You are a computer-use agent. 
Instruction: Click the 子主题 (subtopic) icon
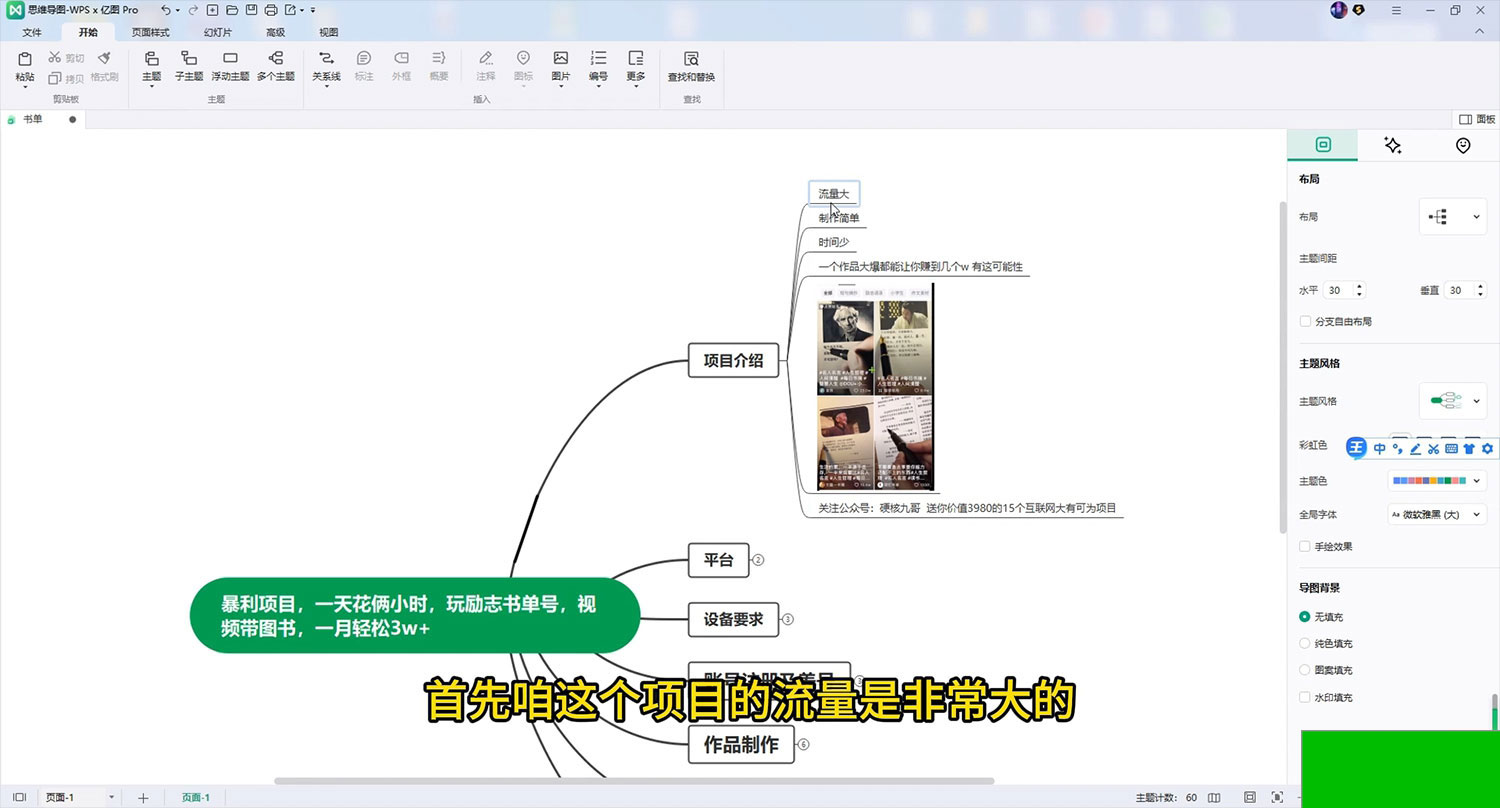tap(188, 60)
